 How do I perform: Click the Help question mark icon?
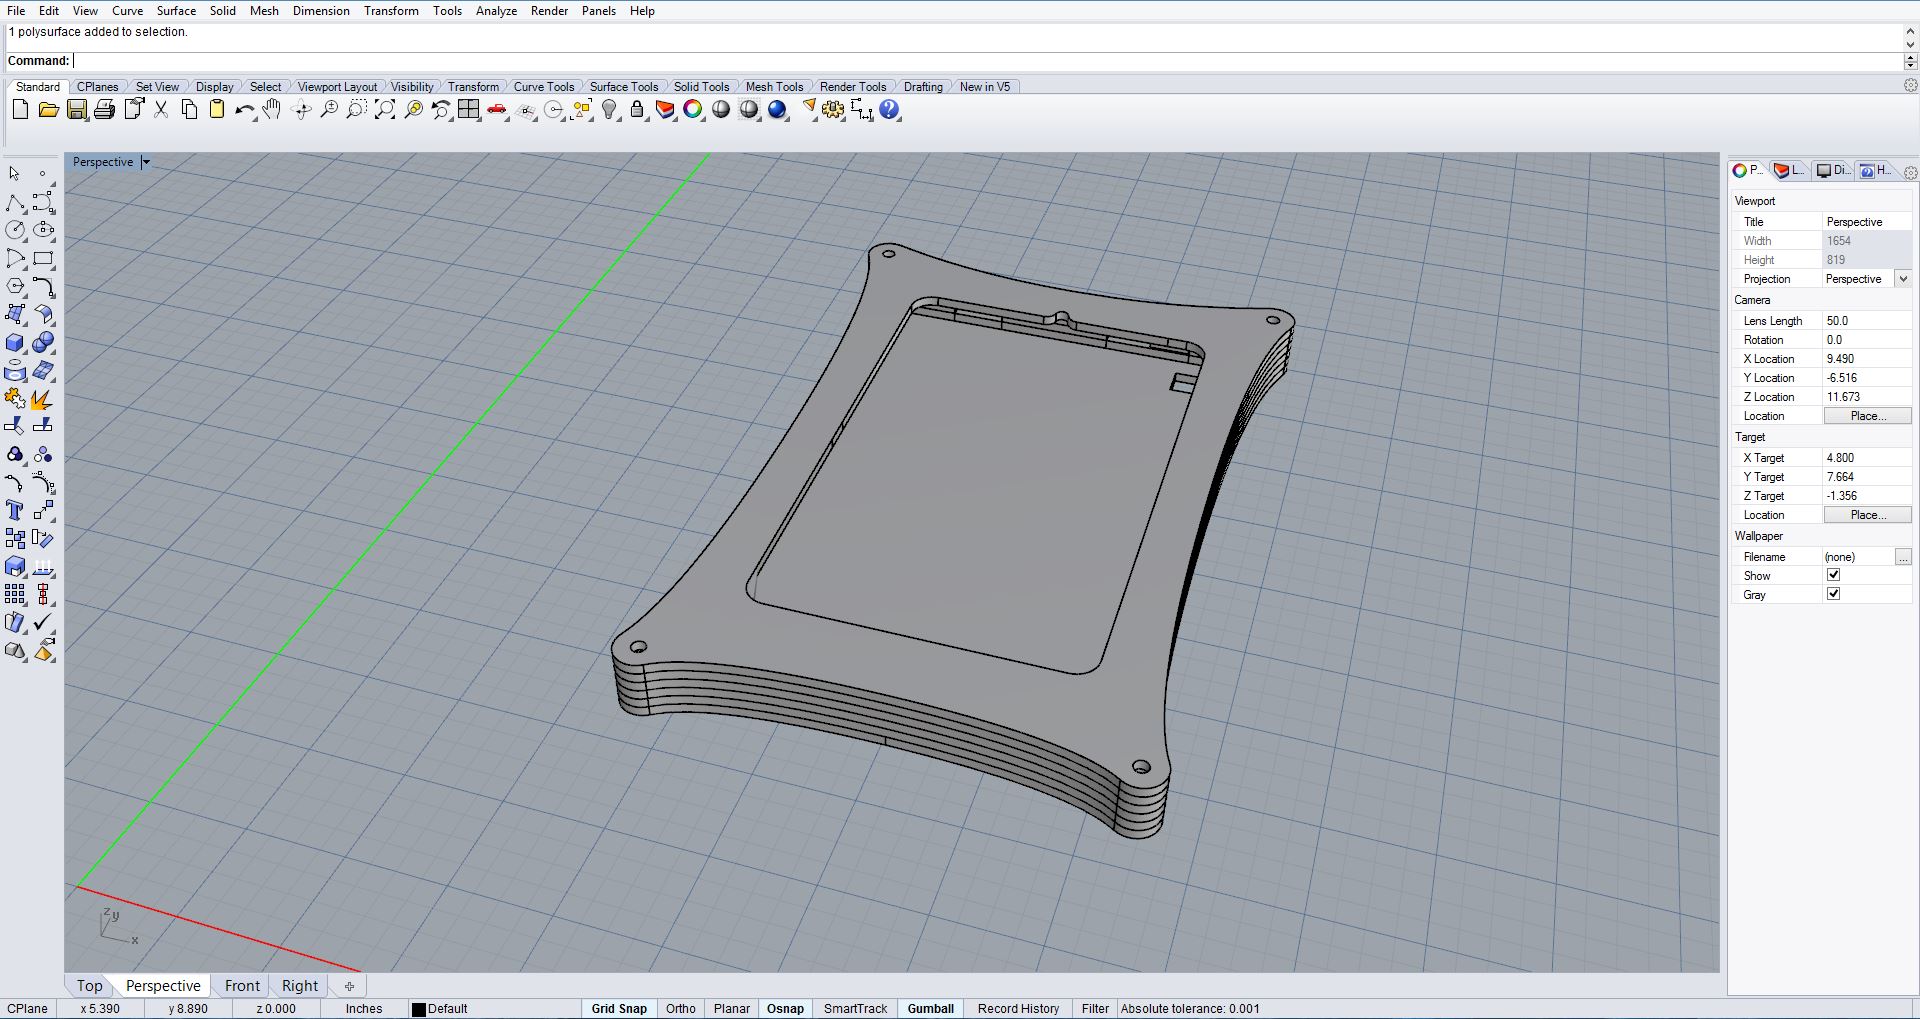tap(889, 110)
